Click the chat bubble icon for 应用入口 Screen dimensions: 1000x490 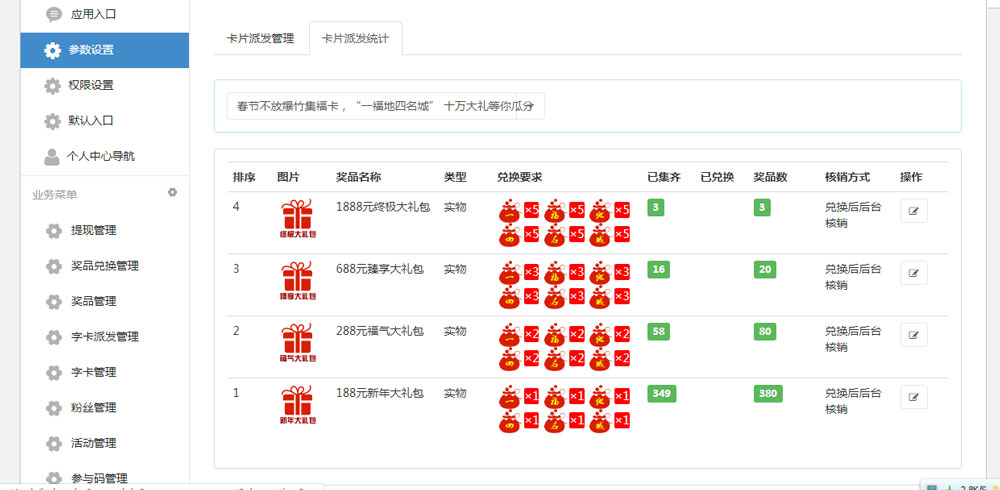pyautogui.click(x=53, y=14)
